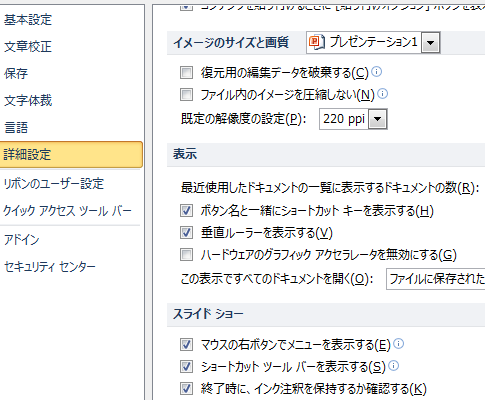The height and width of the screenshot is (410, 485).
Task: Choose the 言語 category
Action: click(16, 128)
